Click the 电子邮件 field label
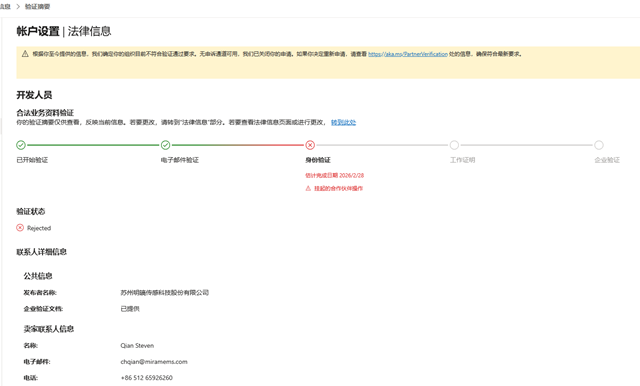The height and width of the screenshot is (386, 640). [37, 362]
